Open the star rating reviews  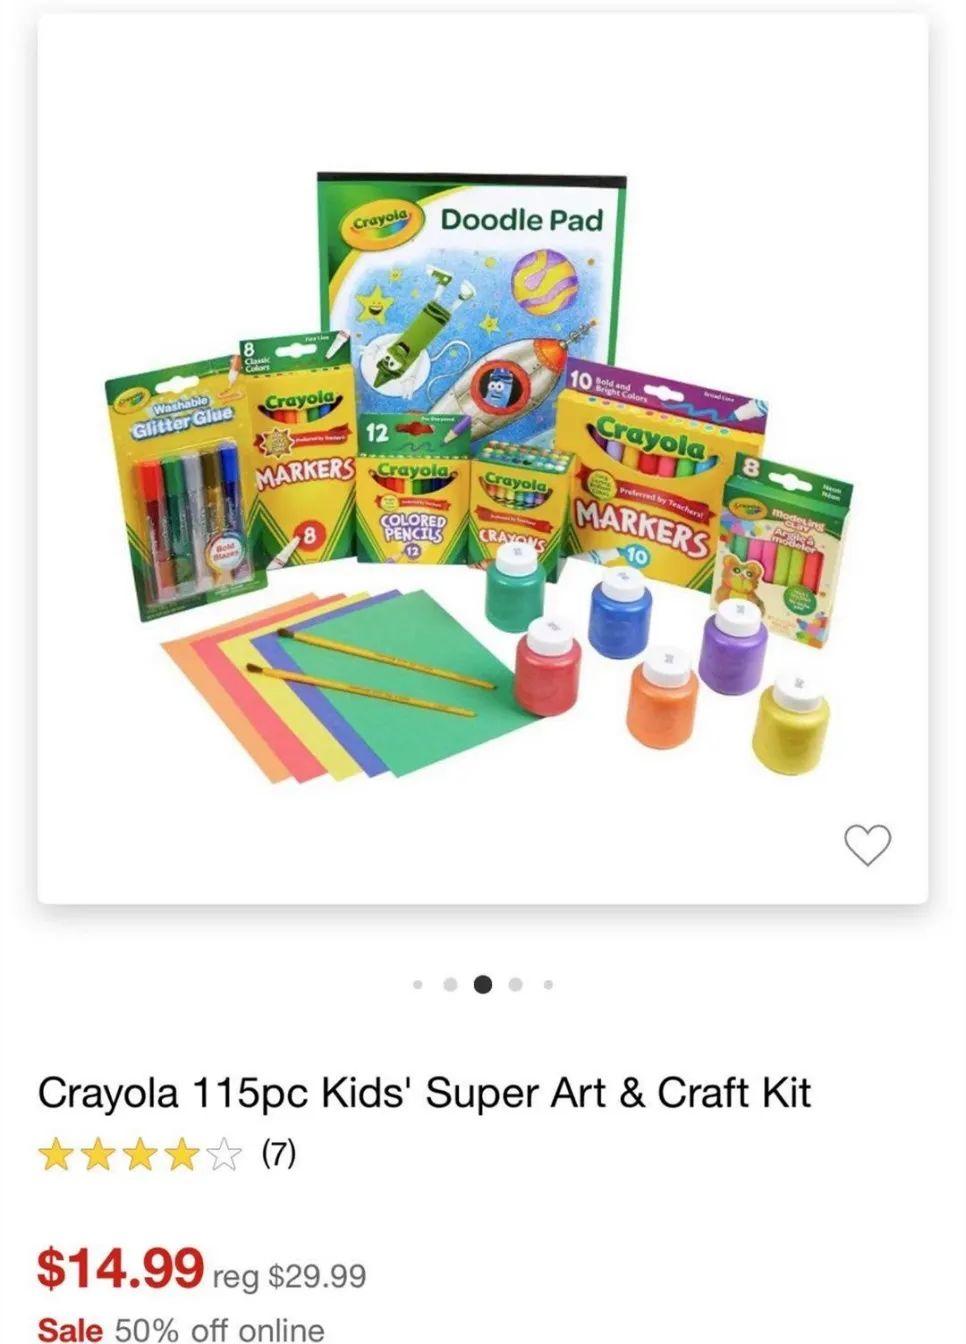click(140, 1155)
